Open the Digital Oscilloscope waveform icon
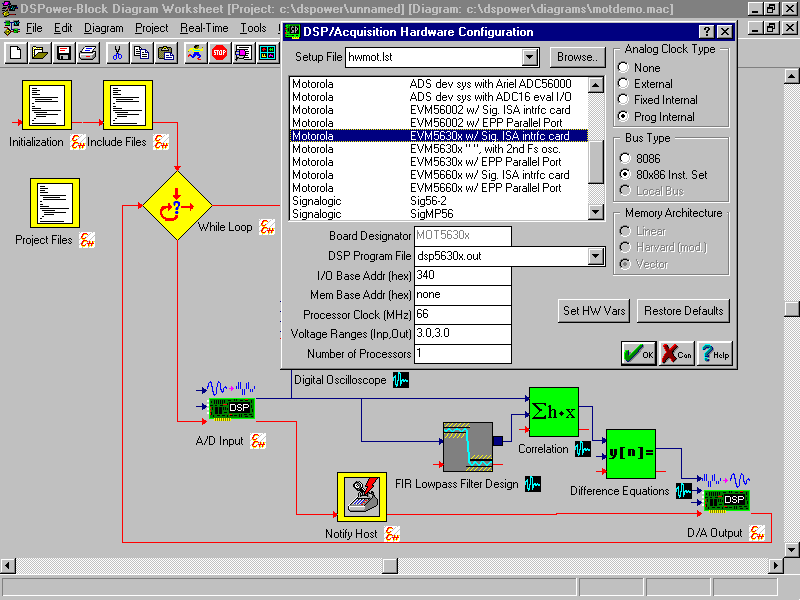The width and height of the screenshot is (800, 600). 401,380
